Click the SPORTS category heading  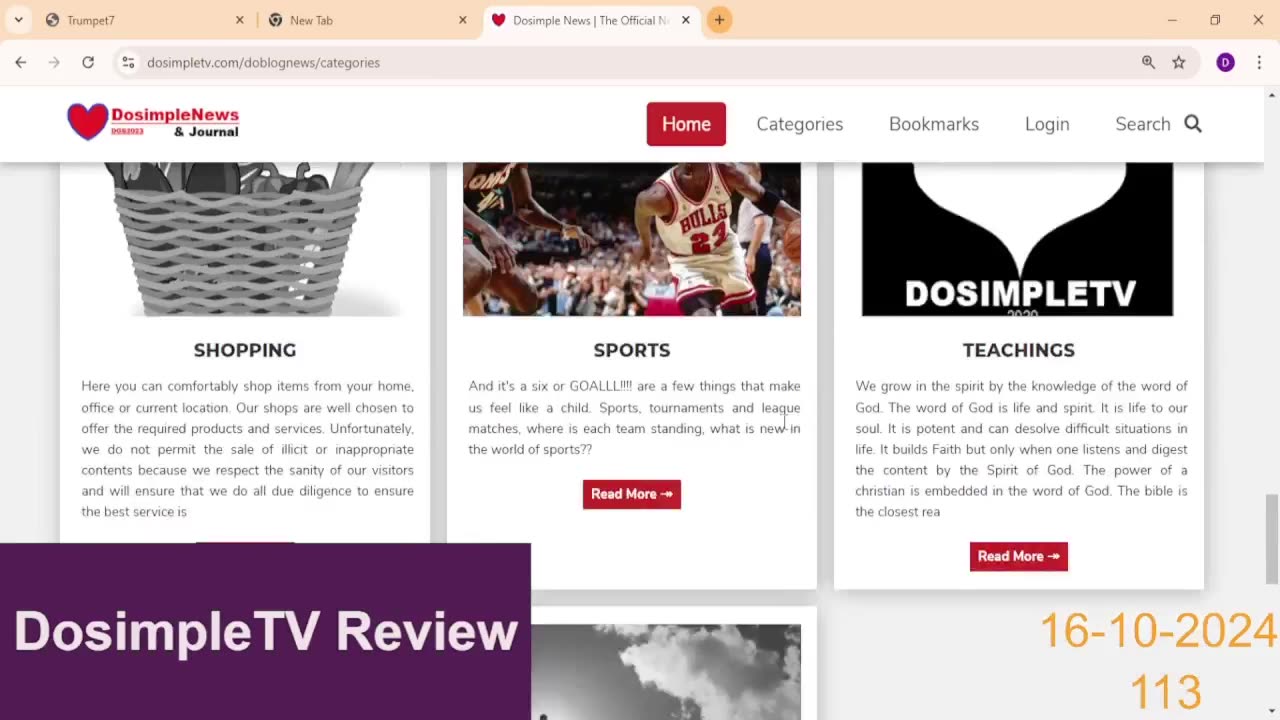click(632, 350)
